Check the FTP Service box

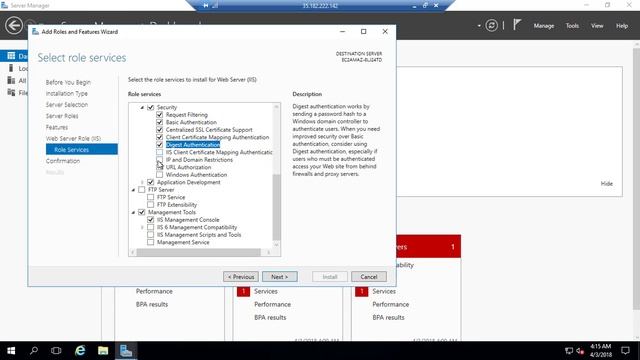[151, 197]
